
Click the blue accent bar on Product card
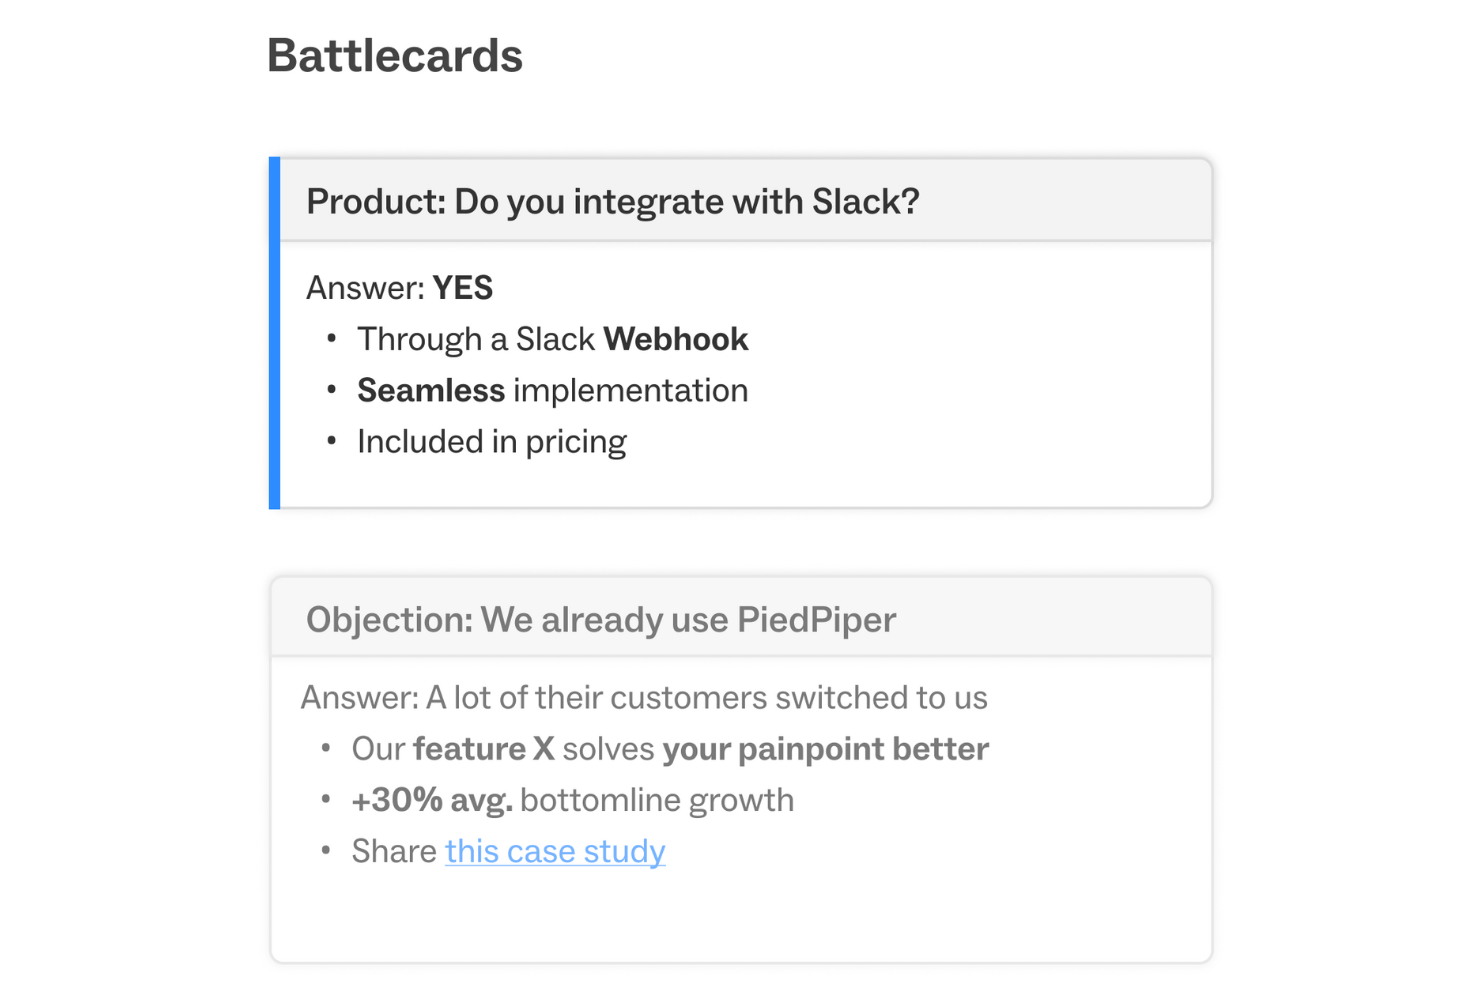(275, 332)
